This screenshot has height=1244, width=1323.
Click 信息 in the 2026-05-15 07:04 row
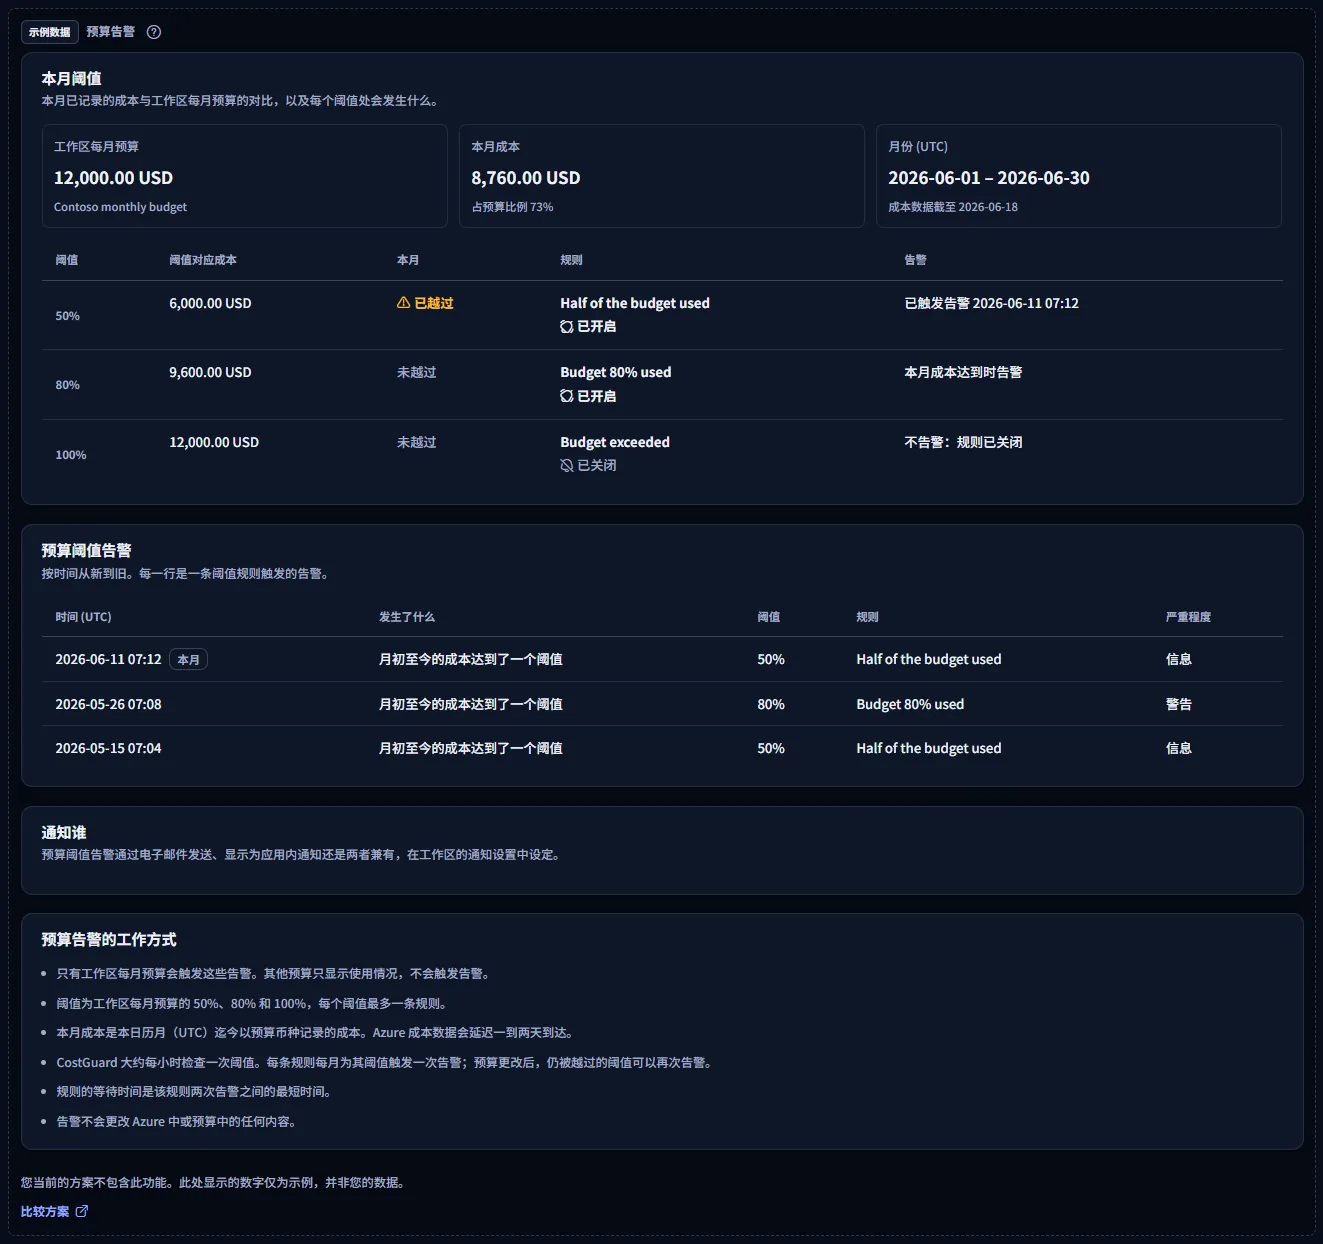tap(1179, 748)
